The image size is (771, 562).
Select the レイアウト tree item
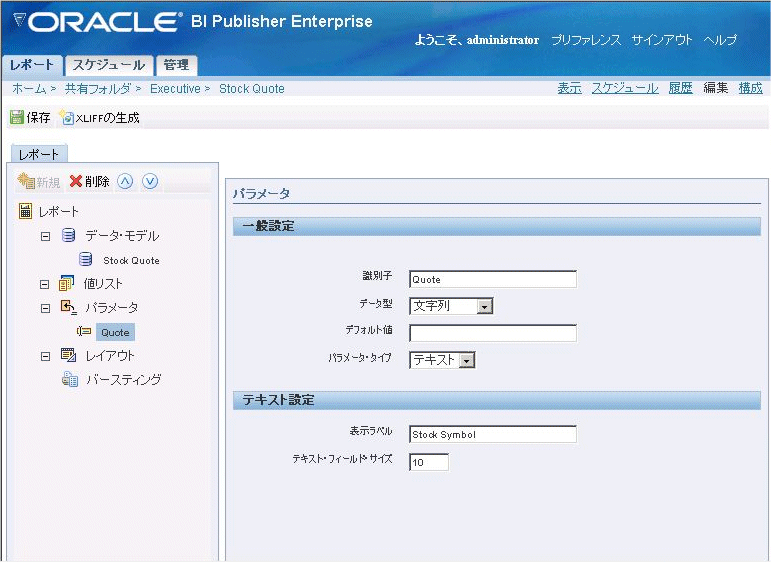coord(110,355)
